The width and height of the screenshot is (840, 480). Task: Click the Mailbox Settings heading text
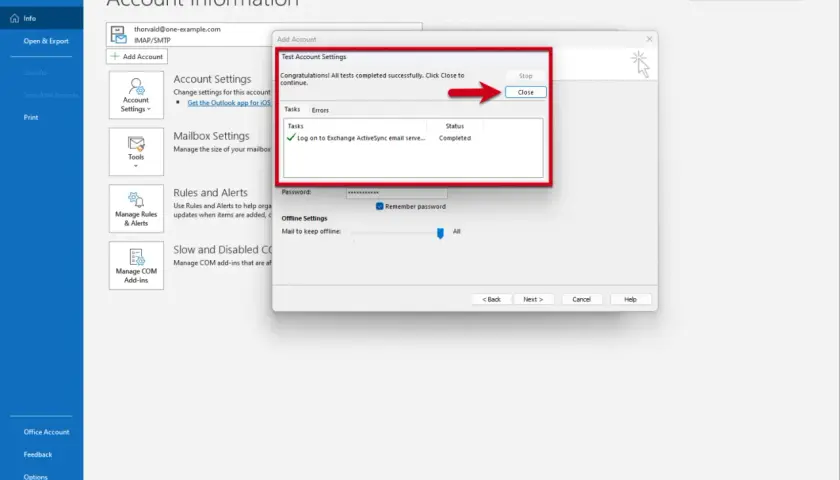click(x=211, y=136)
